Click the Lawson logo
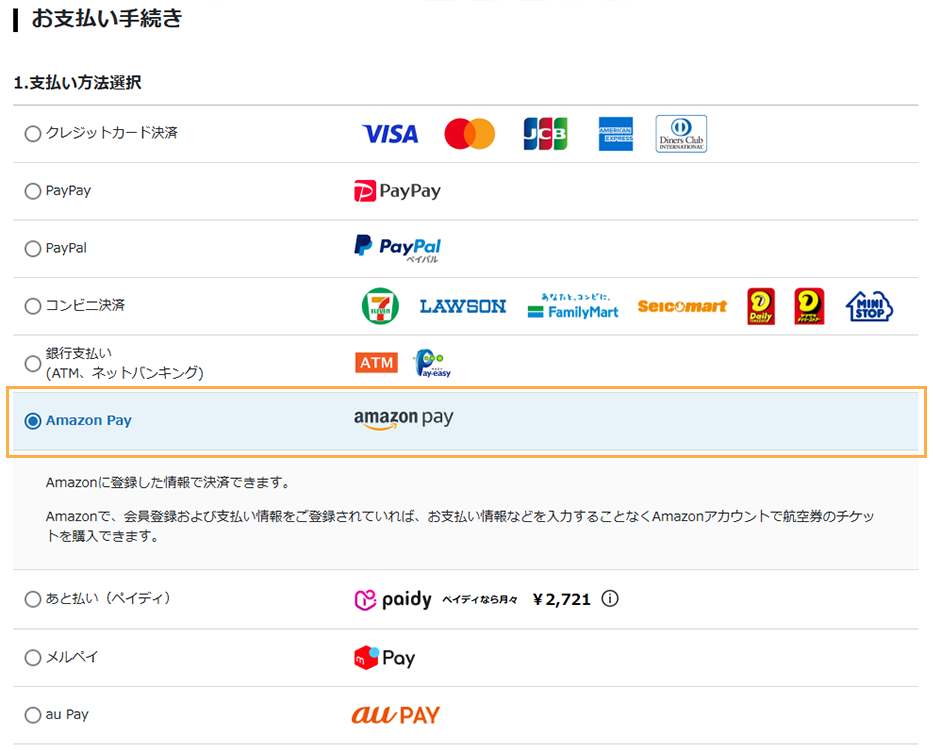Image resolution: width=933 pixels, height=751 pixels. tap(462, 307)
